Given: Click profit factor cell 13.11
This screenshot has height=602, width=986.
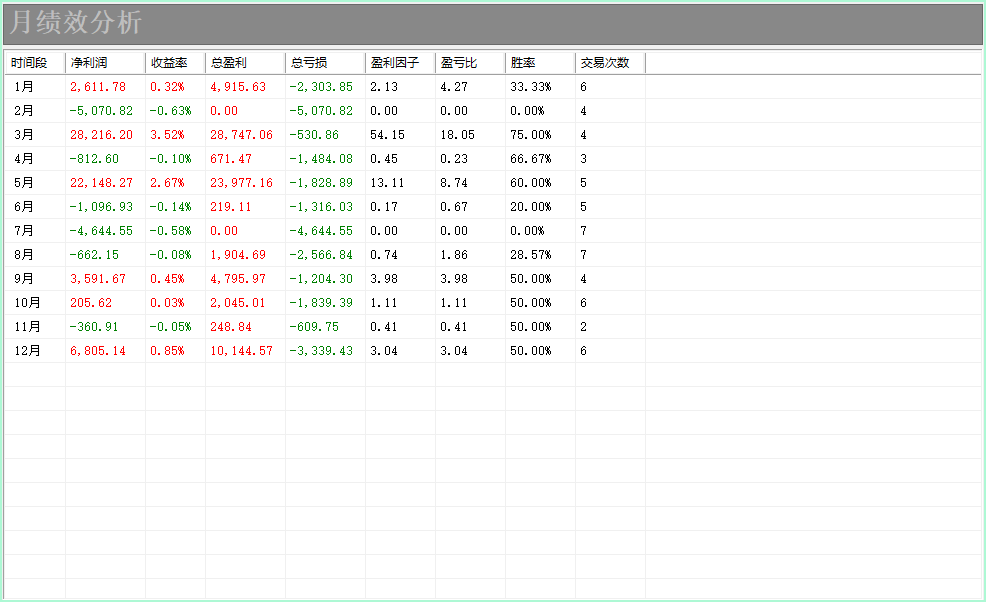Looking at the screenshot, I should 387,182.
